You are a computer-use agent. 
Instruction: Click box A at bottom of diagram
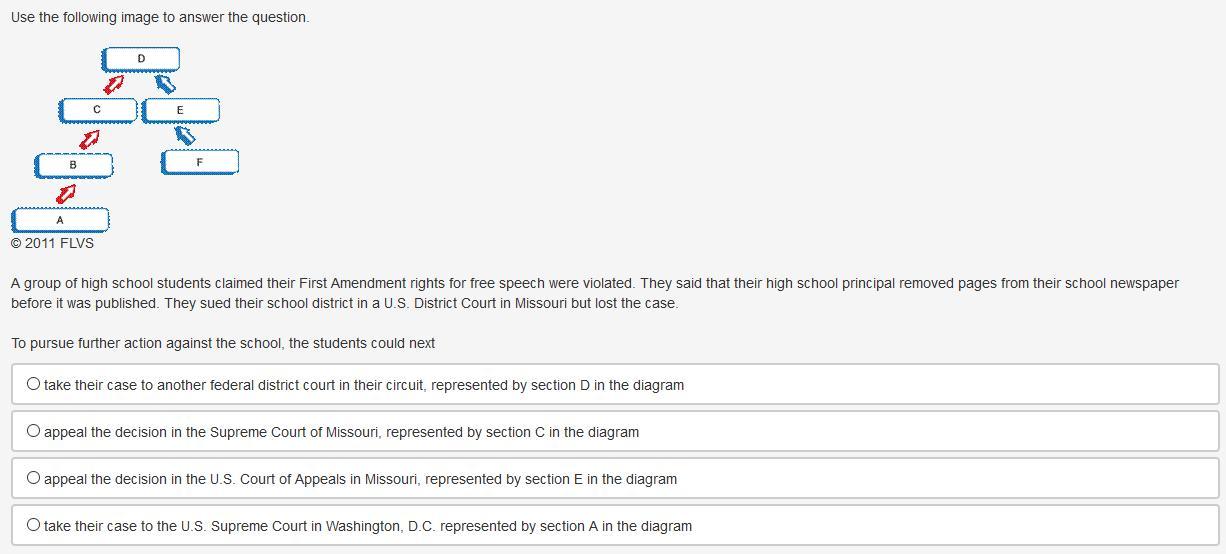60,219
